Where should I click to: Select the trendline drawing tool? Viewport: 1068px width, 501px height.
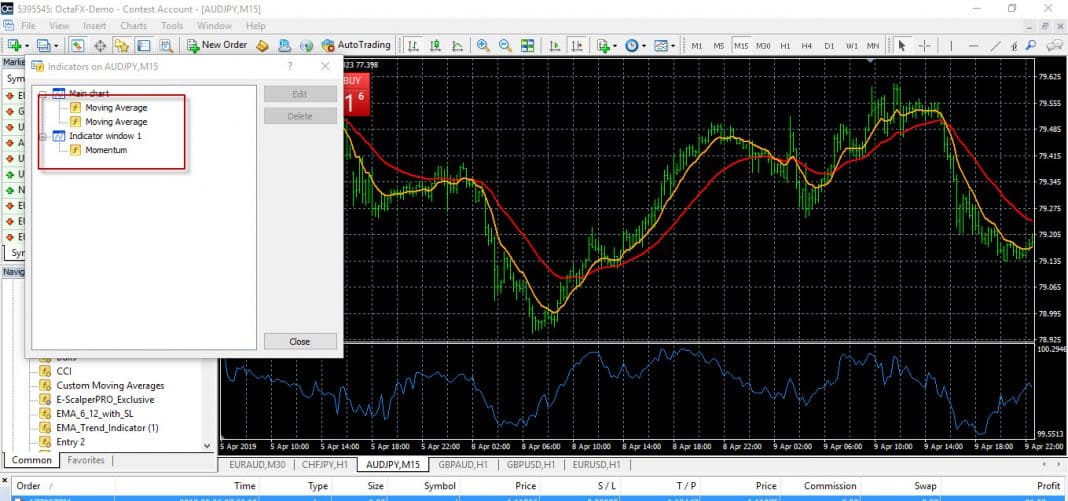[995, 45]
